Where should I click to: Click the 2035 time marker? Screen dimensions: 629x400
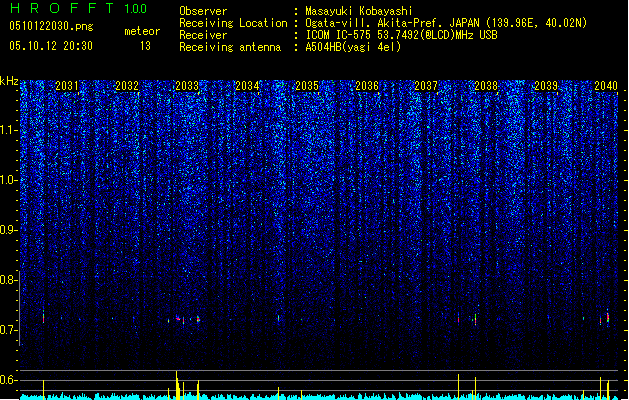pyautogui.click(x=307, y=86)
